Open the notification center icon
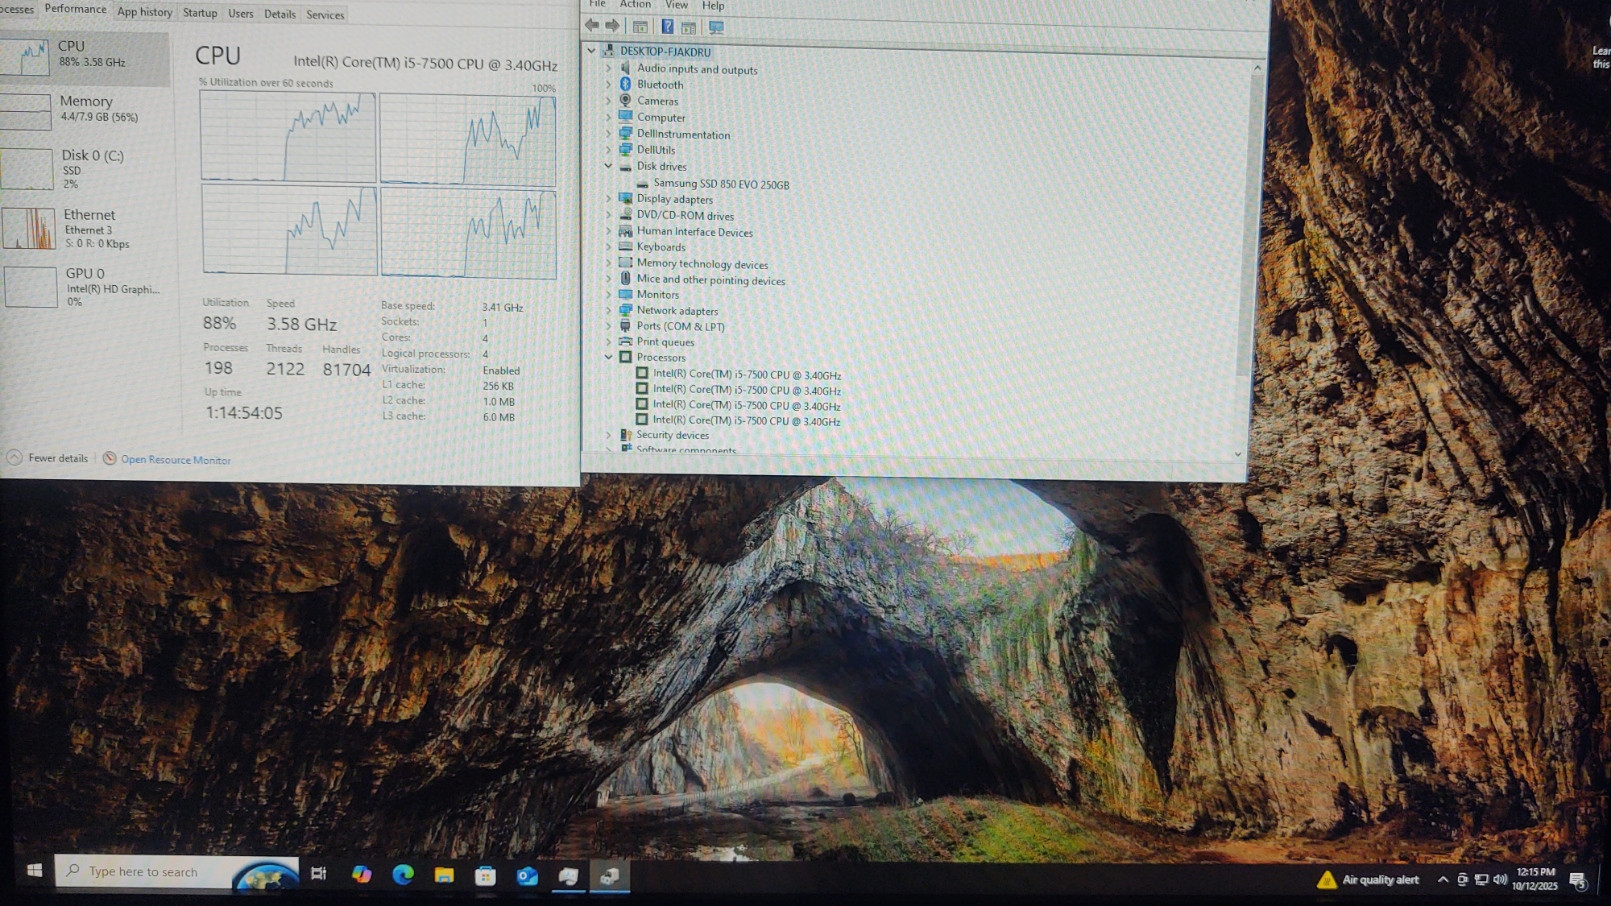 pyautogui.click(x=1578, y=881)
